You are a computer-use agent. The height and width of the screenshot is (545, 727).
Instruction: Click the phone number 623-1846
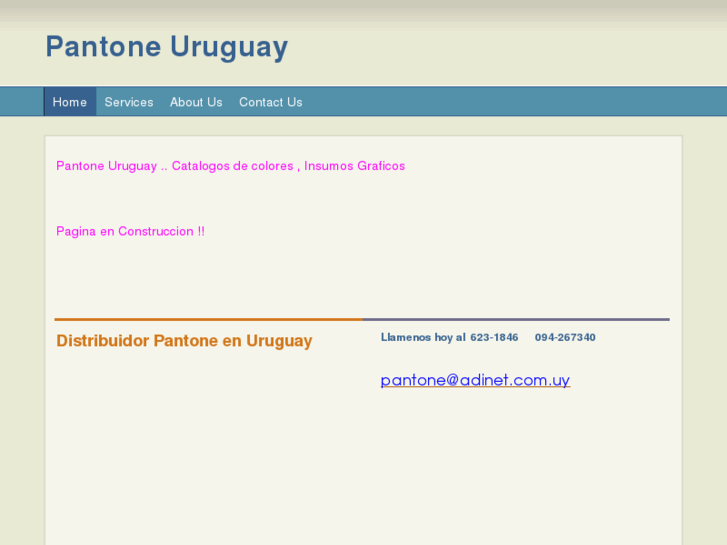[x=494, y=337]
